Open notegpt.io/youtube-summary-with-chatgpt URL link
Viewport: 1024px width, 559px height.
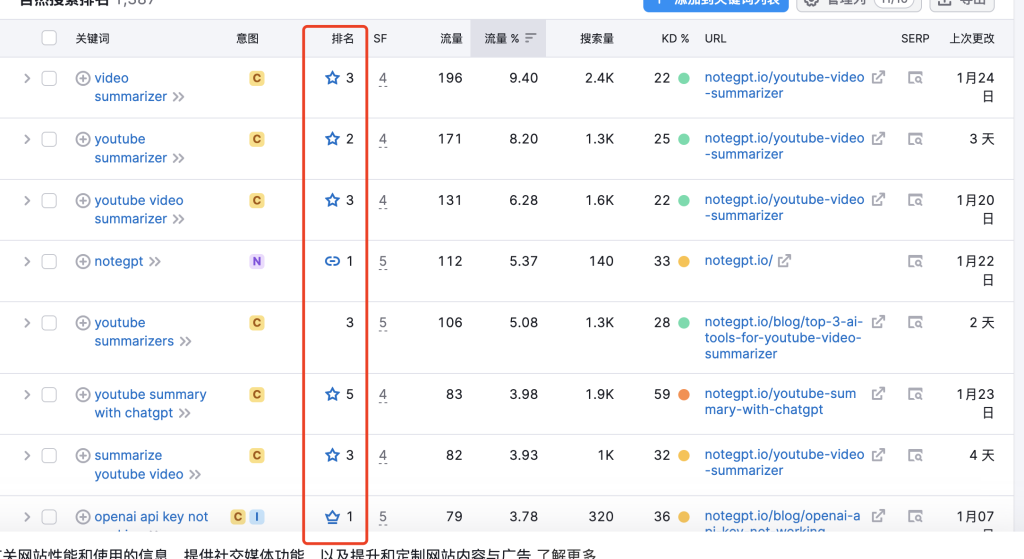coord(780,402)
